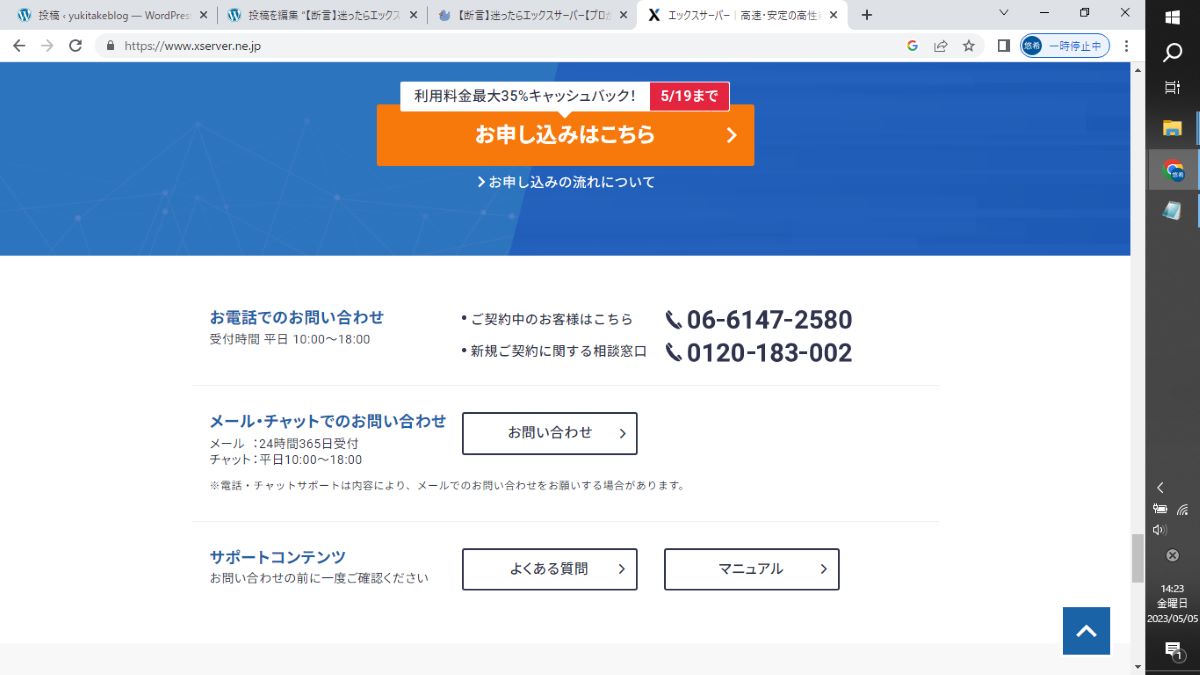Open the マニュアル button

pyautogui.click(x=751, y=569)
